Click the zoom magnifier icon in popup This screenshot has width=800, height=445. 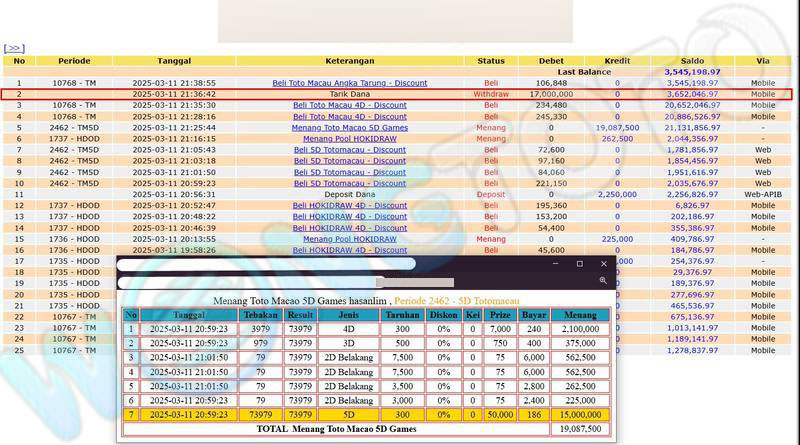click(603, 281)
